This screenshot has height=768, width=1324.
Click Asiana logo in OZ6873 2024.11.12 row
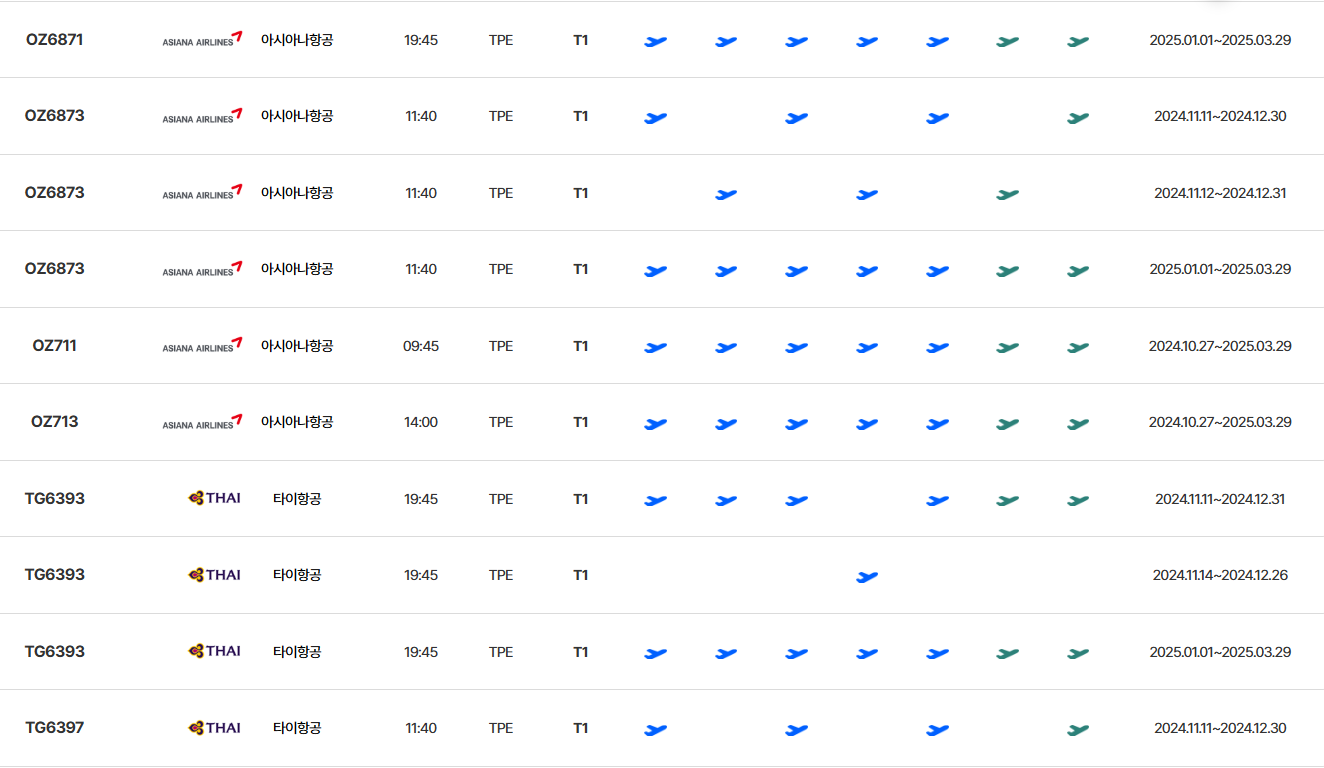pyautogui.click(x=202, y=193)
